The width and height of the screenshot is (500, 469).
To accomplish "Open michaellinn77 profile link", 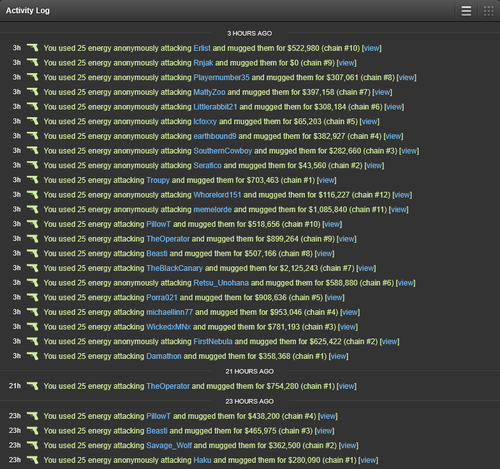I will [169, 312].
